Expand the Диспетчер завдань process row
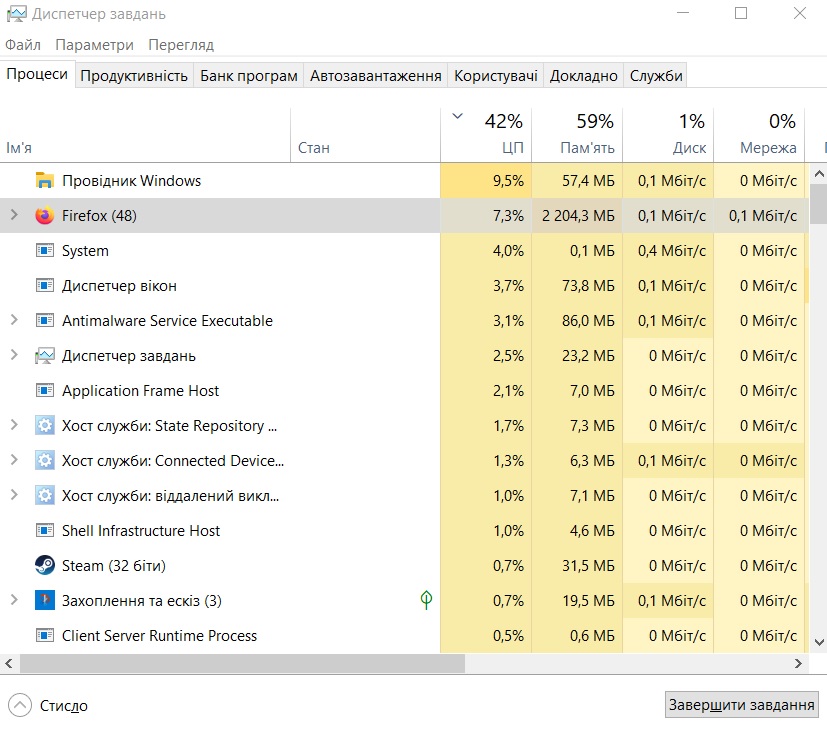Viewport: 827px width, 732px height. (14, 355)
